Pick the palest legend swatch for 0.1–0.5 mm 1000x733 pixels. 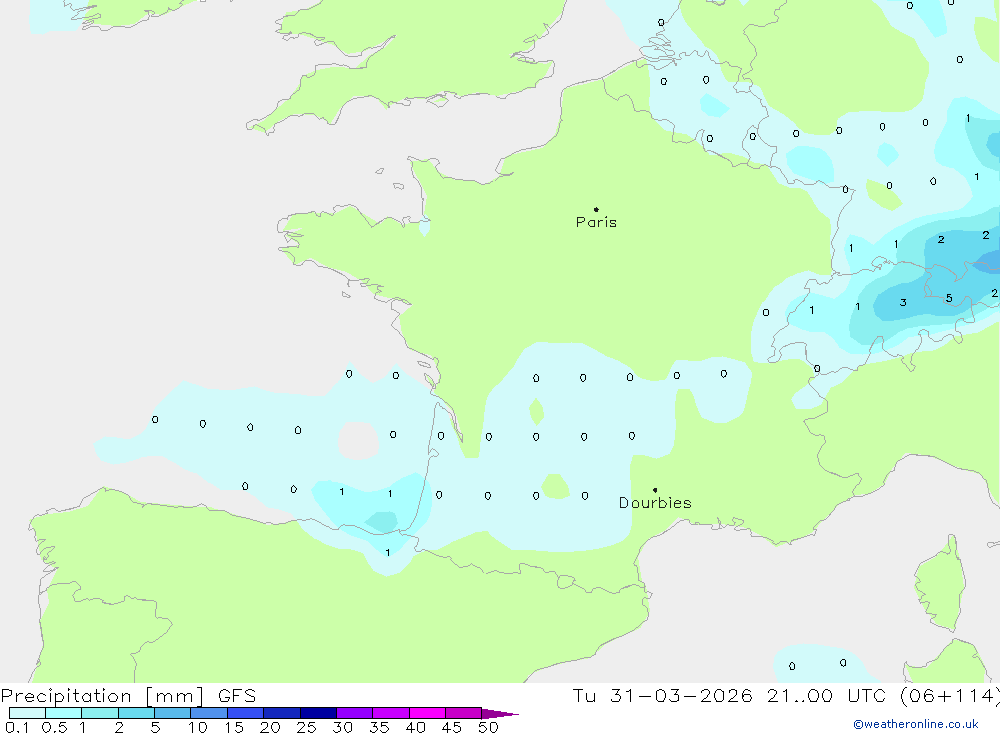pyautogui.click(x=27, y=713)
